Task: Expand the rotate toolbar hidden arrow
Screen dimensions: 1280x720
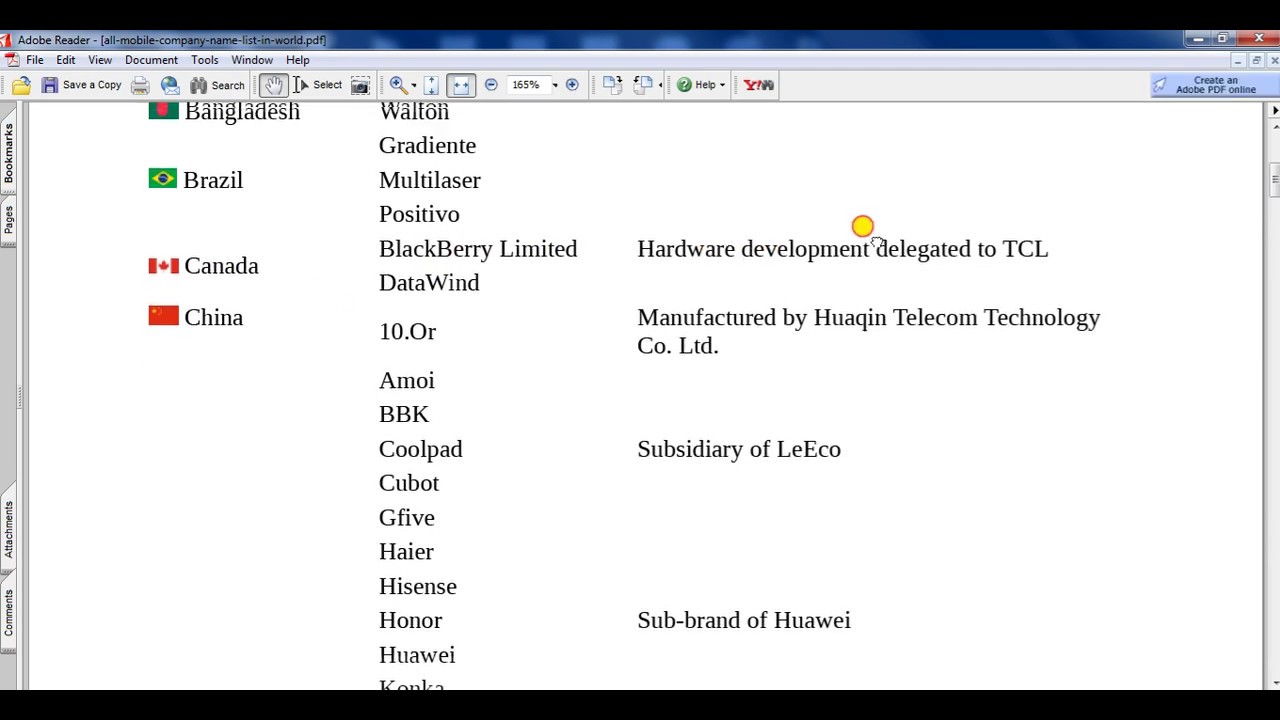Action: pos(660,85)
